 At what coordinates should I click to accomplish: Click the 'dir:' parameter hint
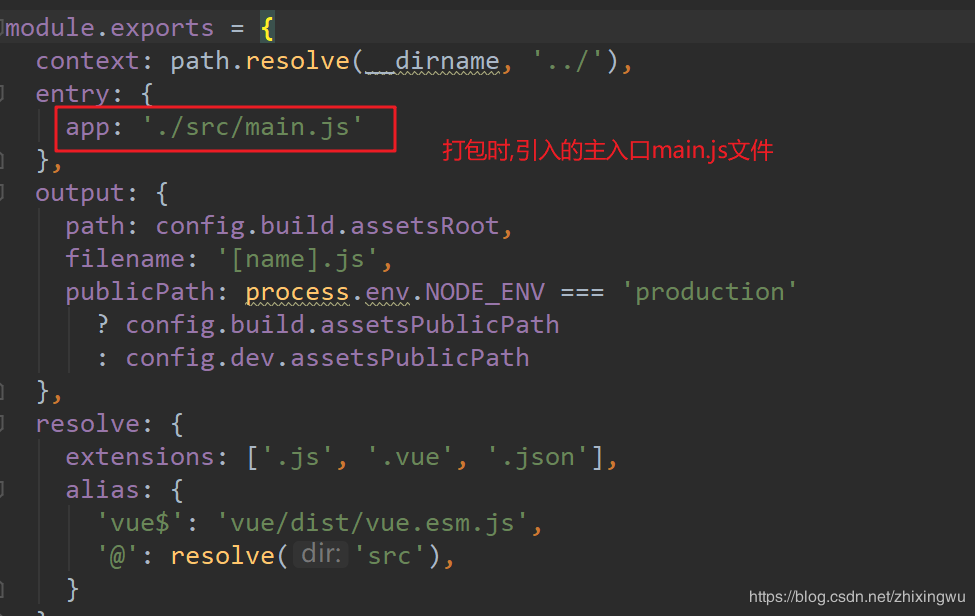click(321, 554)
